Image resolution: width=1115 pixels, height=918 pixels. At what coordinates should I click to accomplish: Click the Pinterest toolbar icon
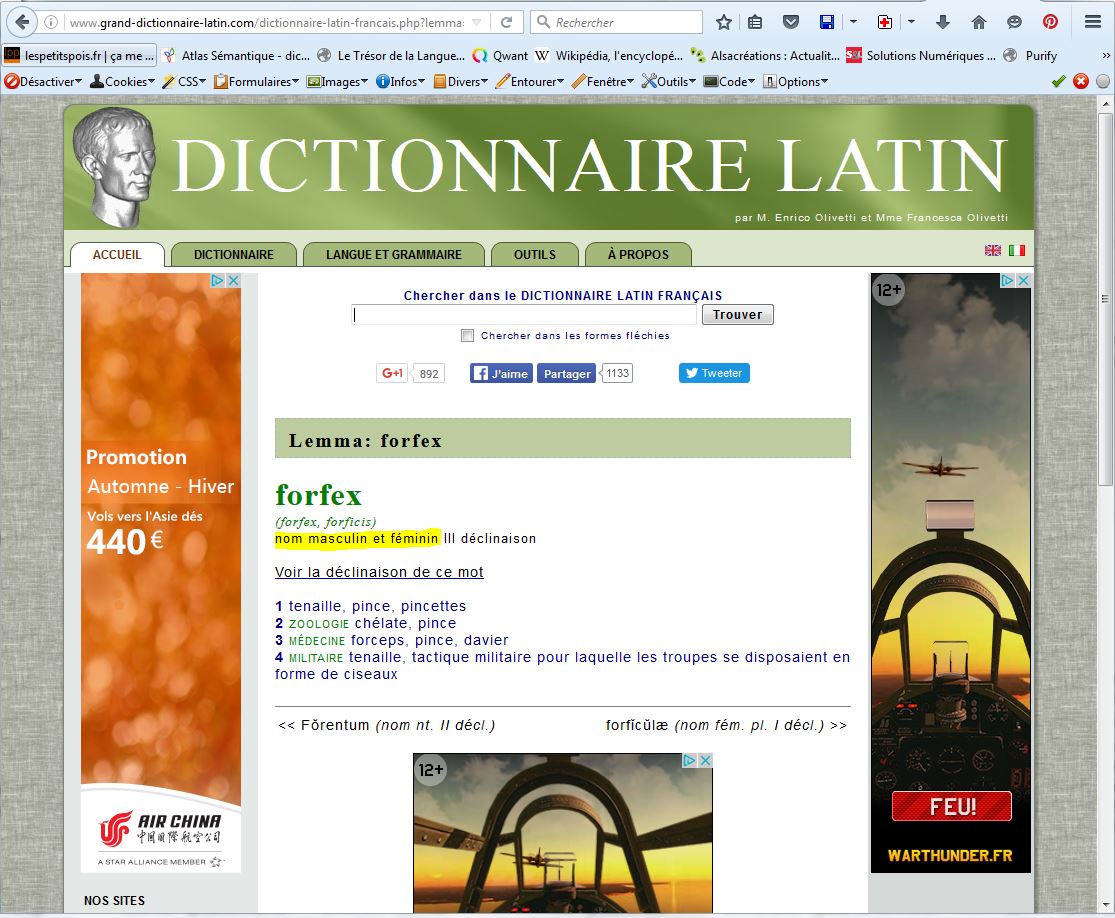point(1050,22)
